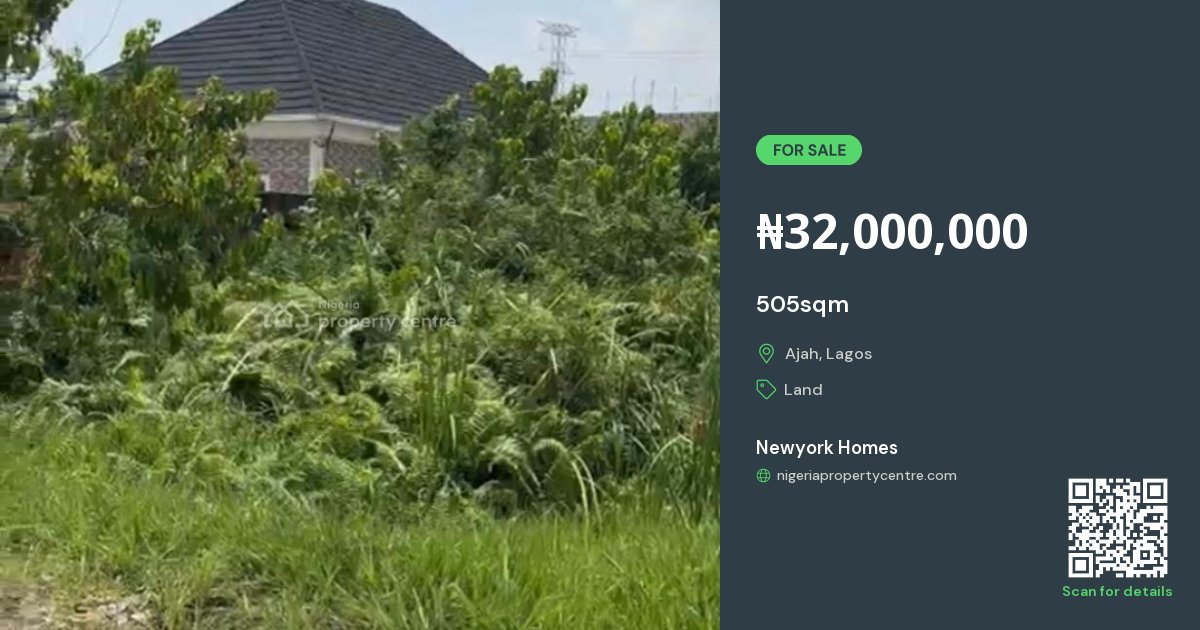Click the globe icon beside website
Viewport: 1200px width, 630px height.
pos(763,476)
